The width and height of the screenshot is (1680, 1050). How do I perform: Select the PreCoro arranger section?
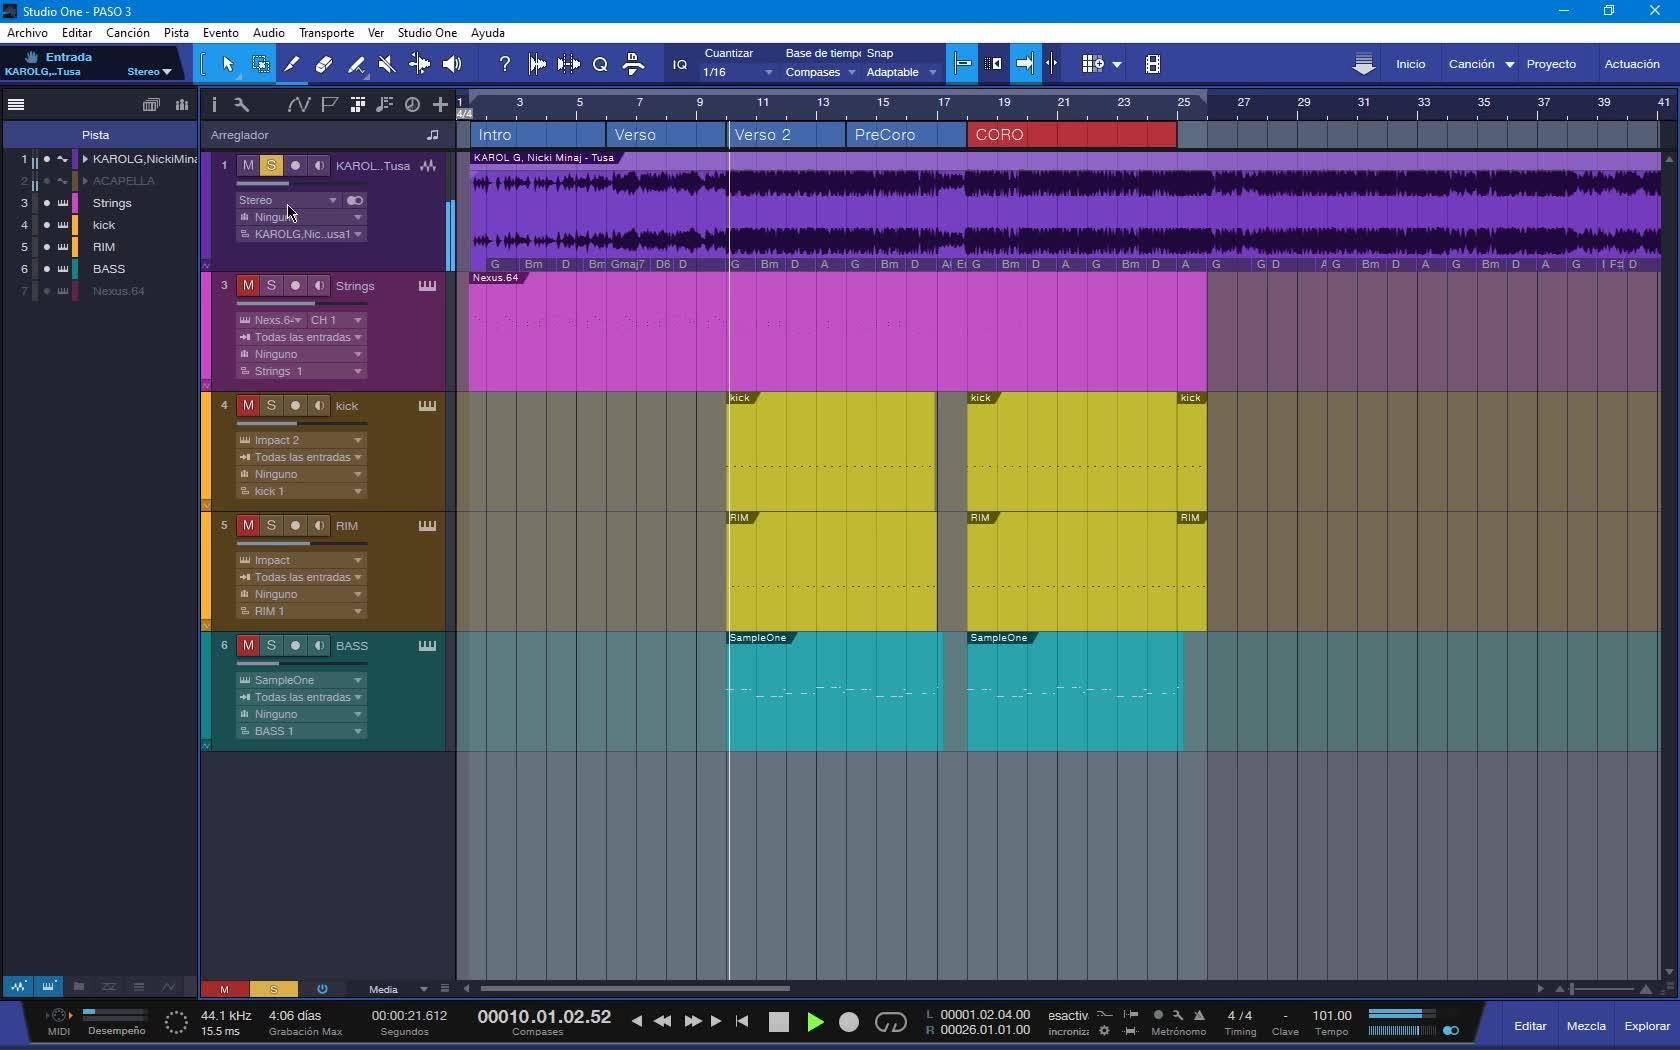point(906,135)
